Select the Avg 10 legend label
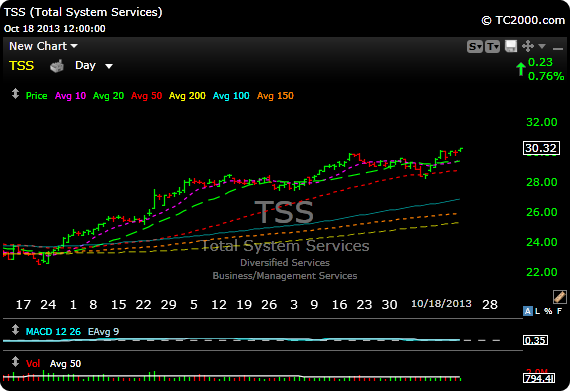The image size is (570, 391). tap(70, 96)
